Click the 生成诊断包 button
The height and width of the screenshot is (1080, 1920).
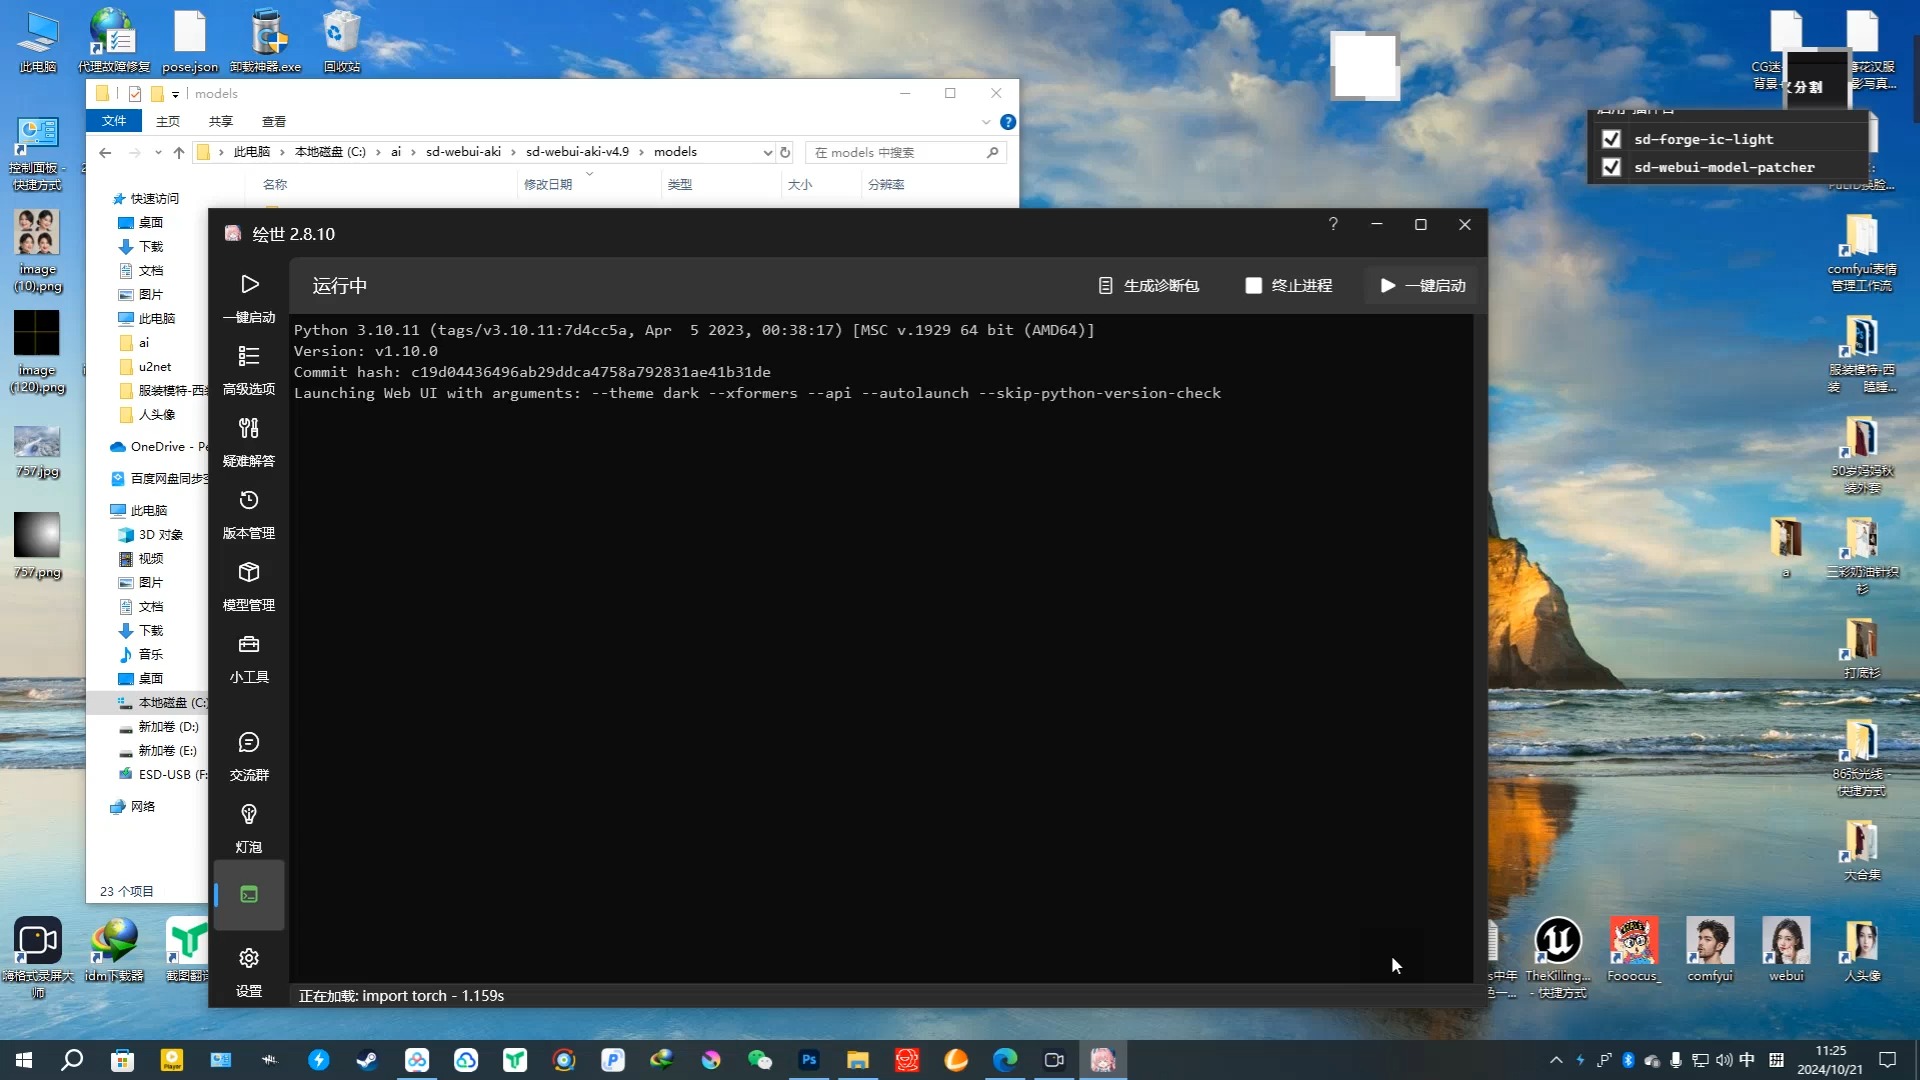1148,286
